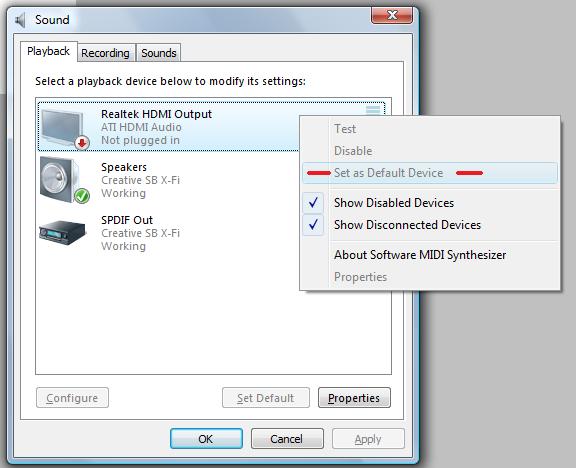This screenshot has width=576, height=468.
Task: Choose Properties in the context menu
Action: tap(430, 277)
